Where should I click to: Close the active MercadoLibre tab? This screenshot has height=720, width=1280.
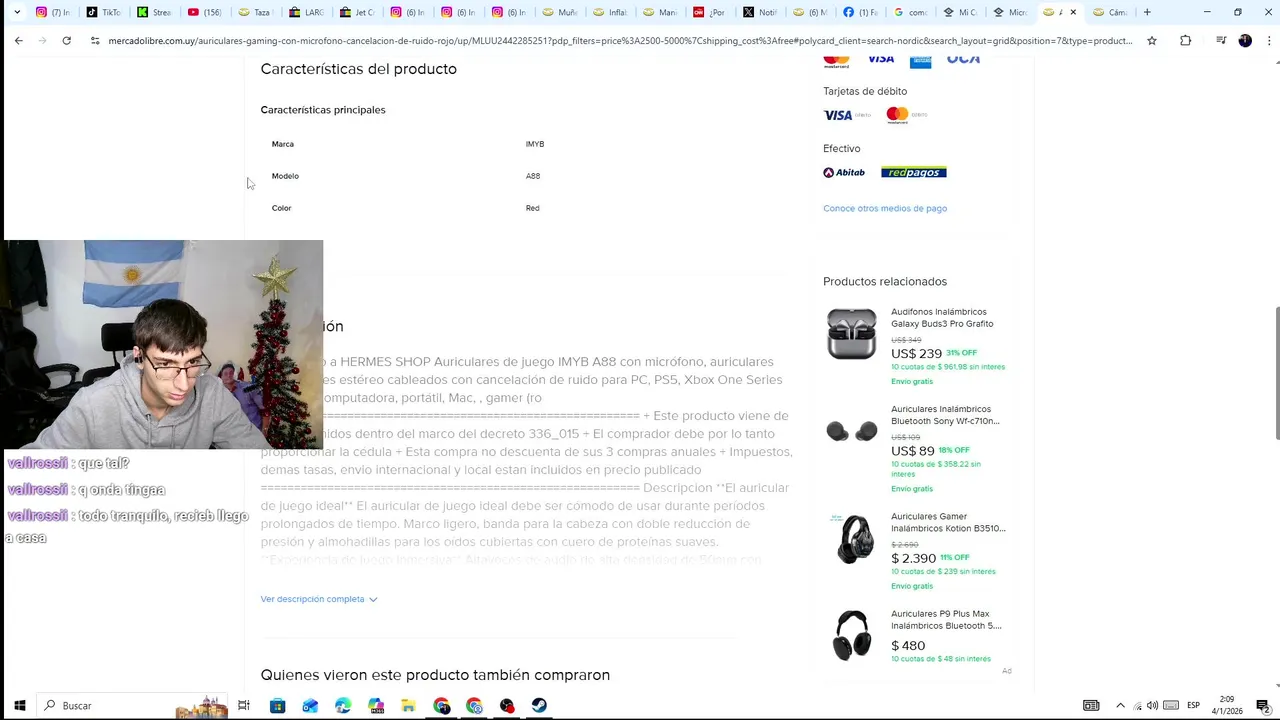(x=1073, y=12)
